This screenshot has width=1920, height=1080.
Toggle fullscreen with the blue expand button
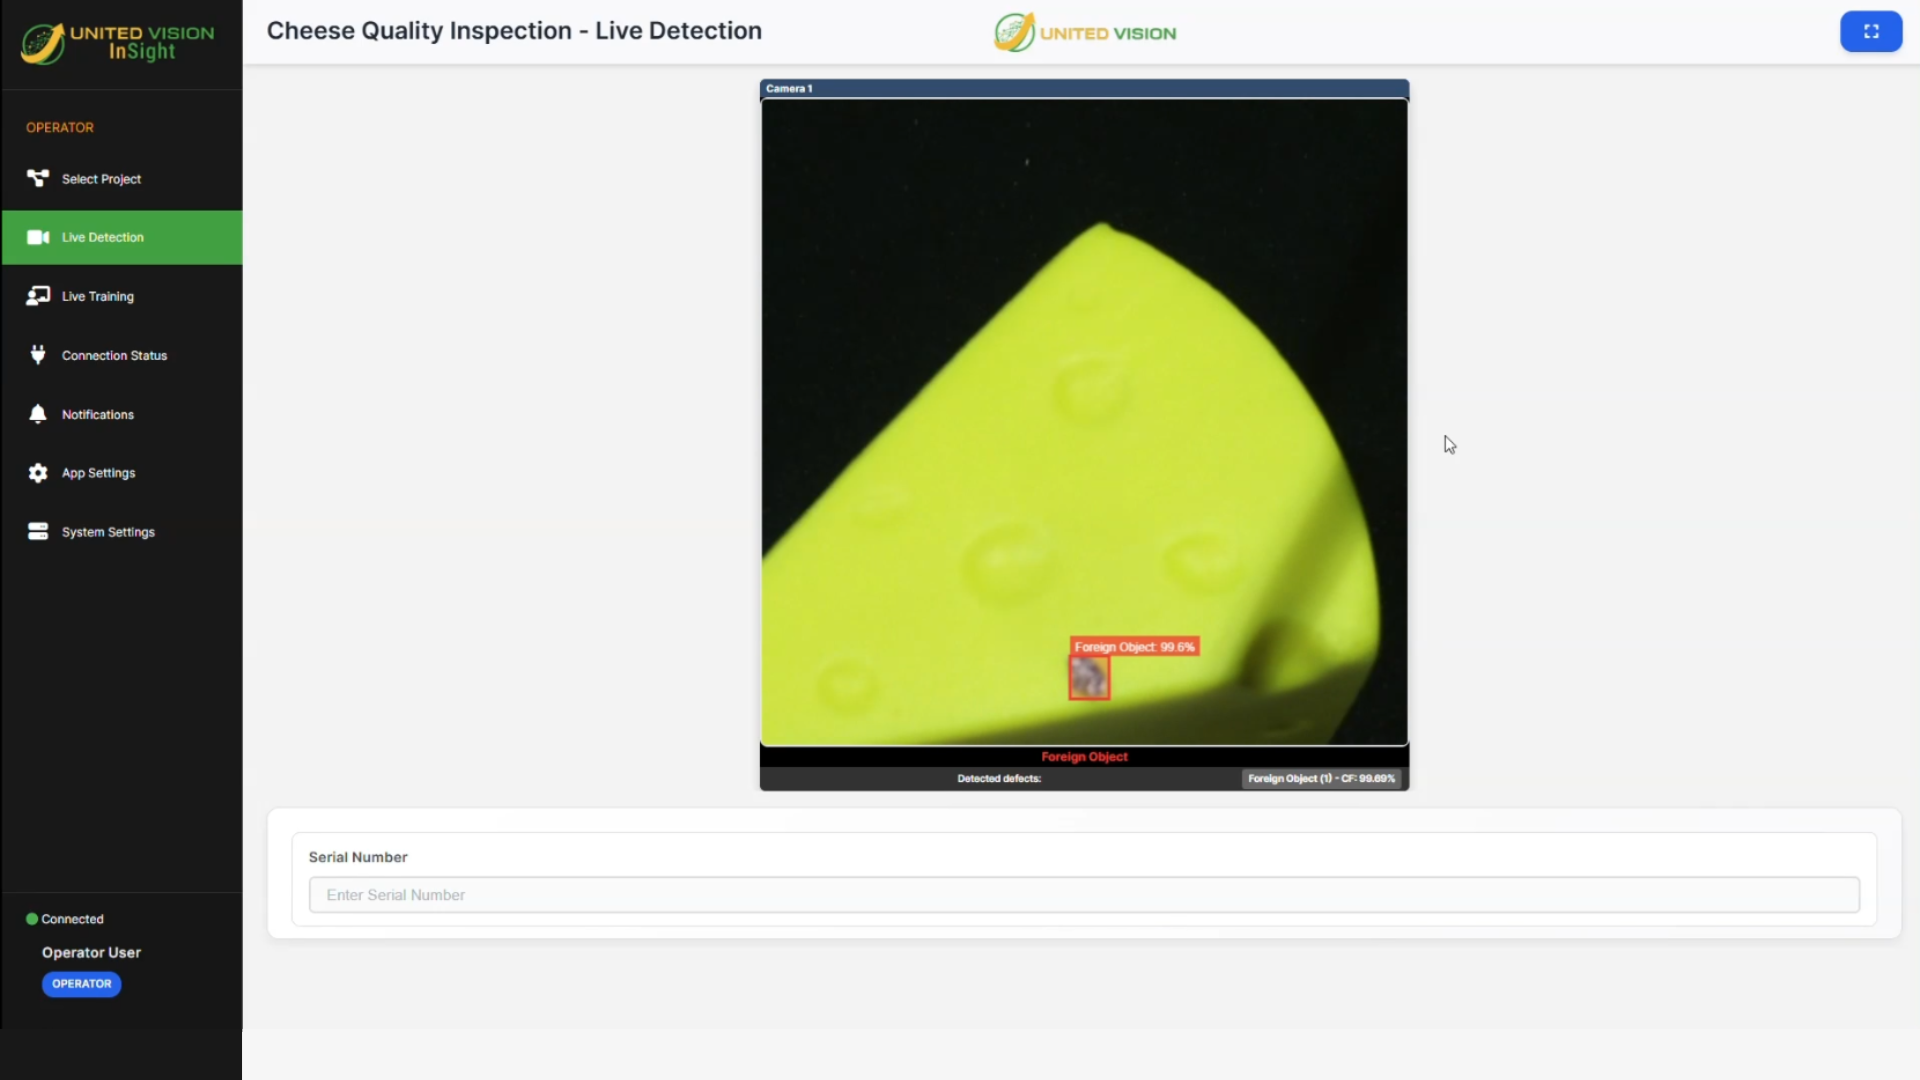(1871, 31)
